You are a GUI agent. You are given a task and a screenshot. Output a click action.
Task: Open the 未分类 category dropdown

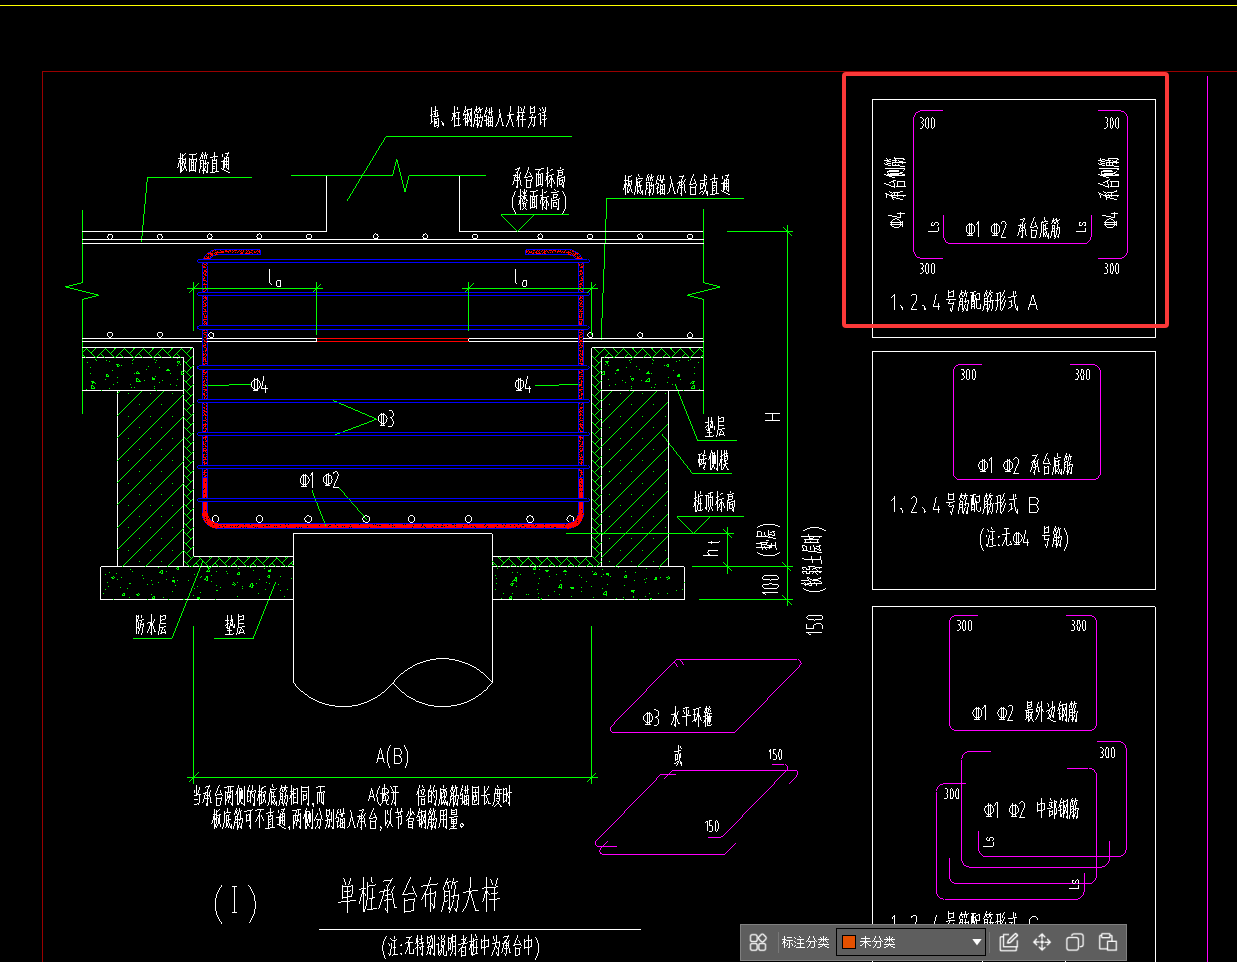[910, 942]
